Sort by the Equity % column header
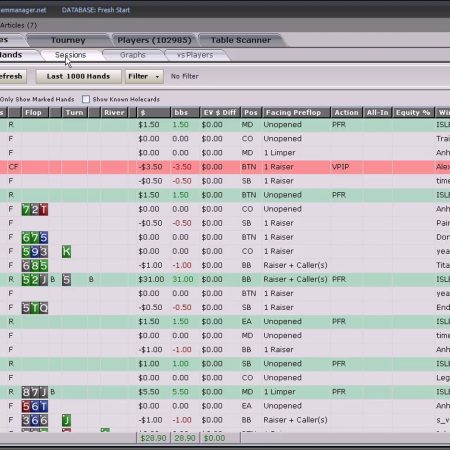 pyautogui.click(x=413, y=112)
